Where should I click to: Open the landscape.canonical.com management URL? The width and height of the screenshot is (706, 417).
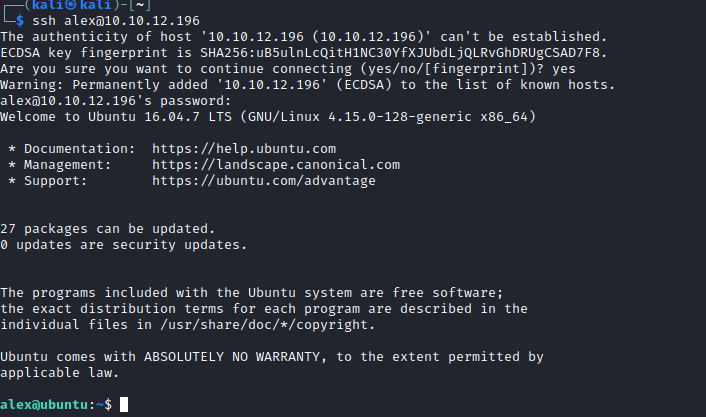tap(275, 165)
